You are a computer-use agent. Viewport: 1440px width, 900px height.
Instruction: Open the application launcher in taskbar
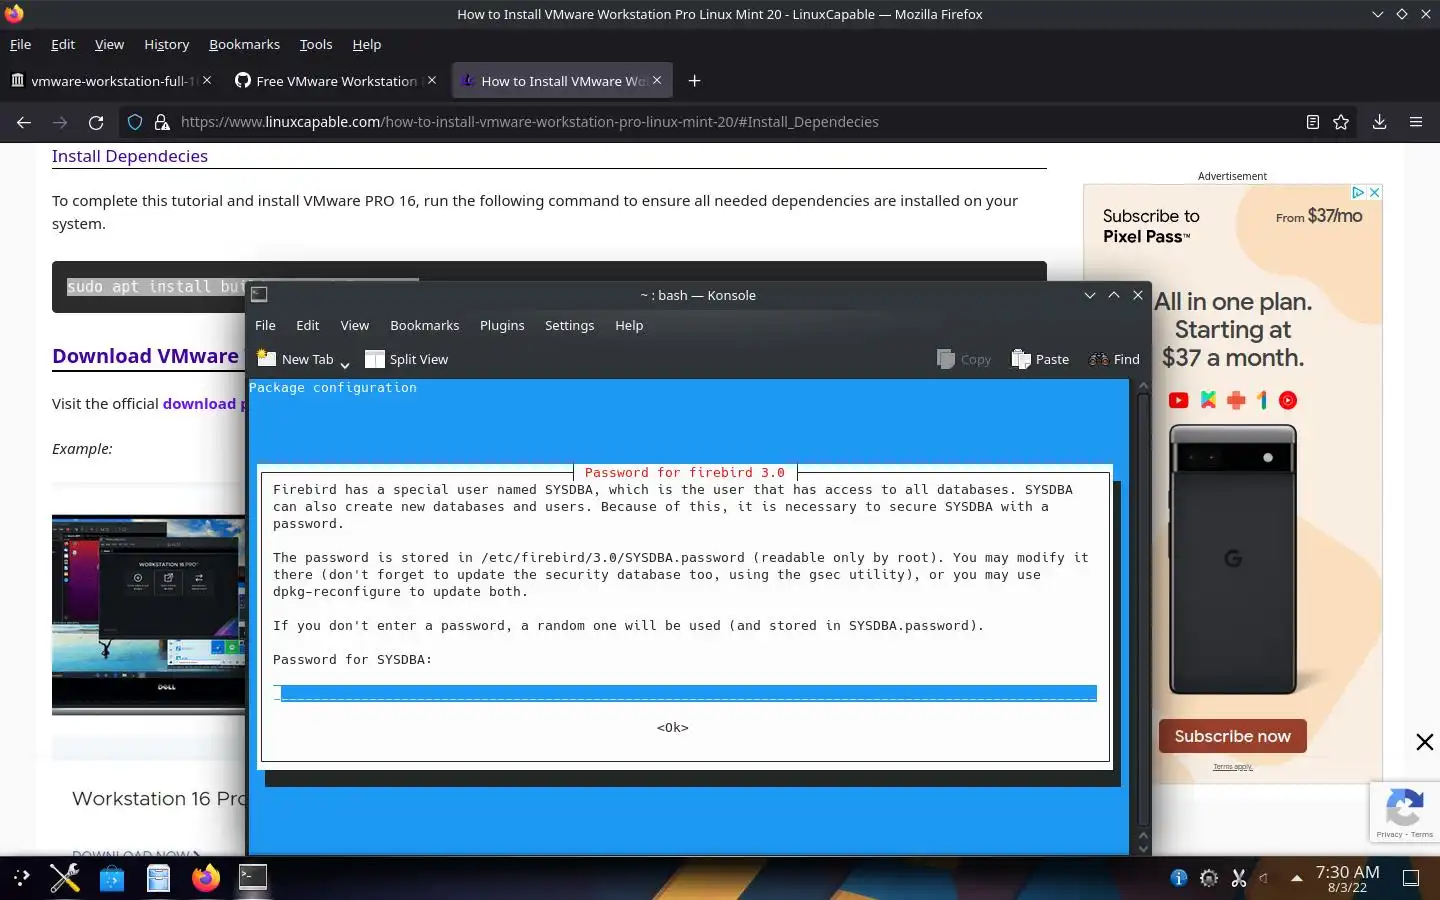pyautogui.click(x=22, y=878)
